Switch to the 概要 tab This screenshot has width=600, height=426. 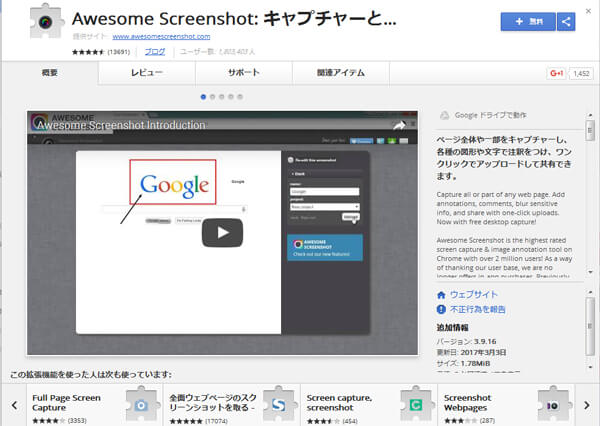point(50,74)
